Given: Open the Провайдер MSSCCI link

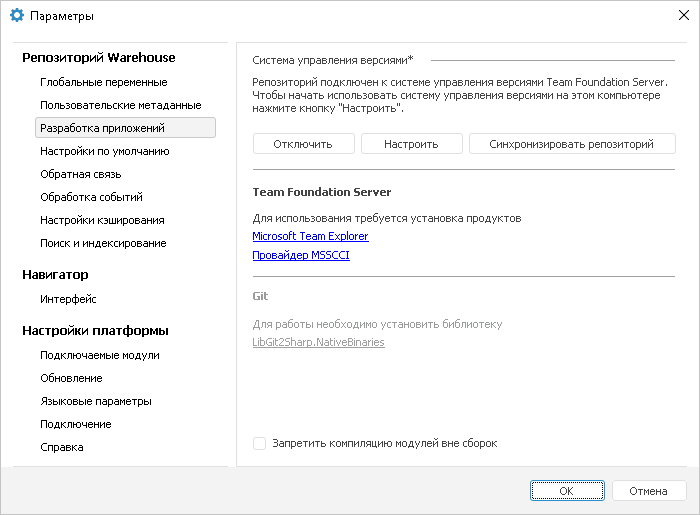Looking at the screenshot, I should click(301, 255).
